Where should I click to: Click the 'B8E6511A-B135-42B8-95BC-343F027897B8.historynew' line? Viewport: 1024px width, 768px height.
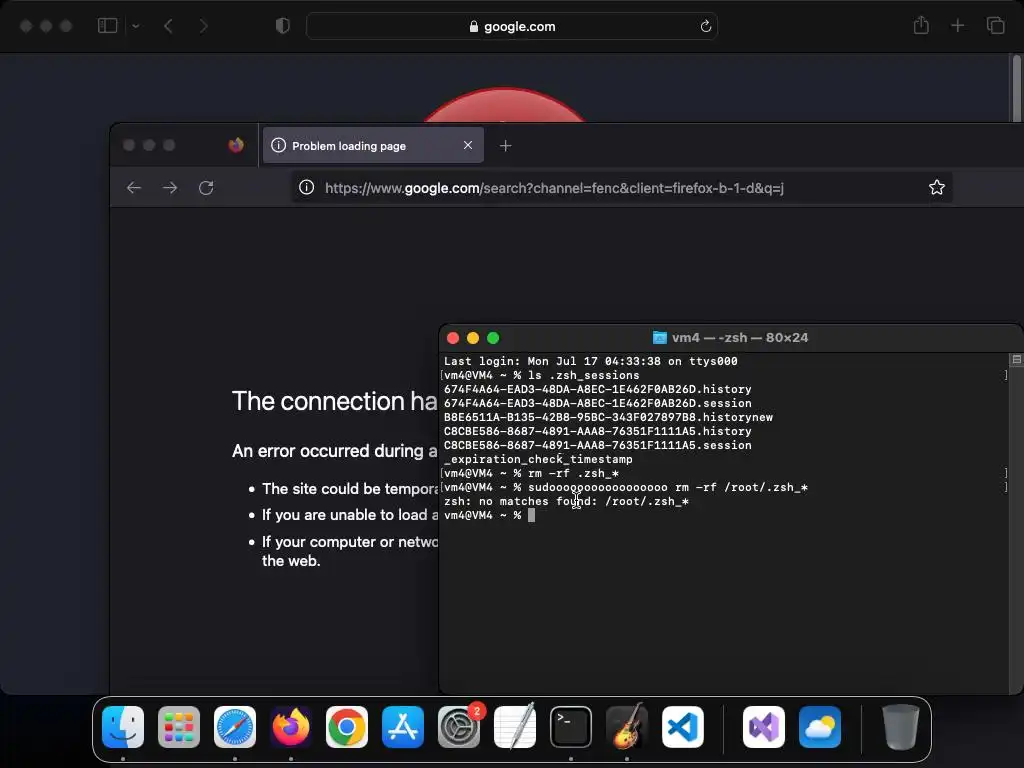tap(608, 417)
